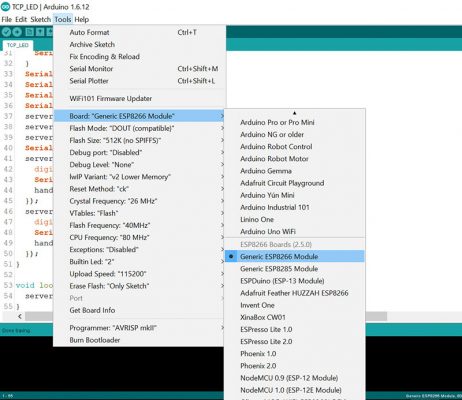The height and width of the screenshot is (400, 462).
Task: Open the Sketch menu
Action: point(41,19)
